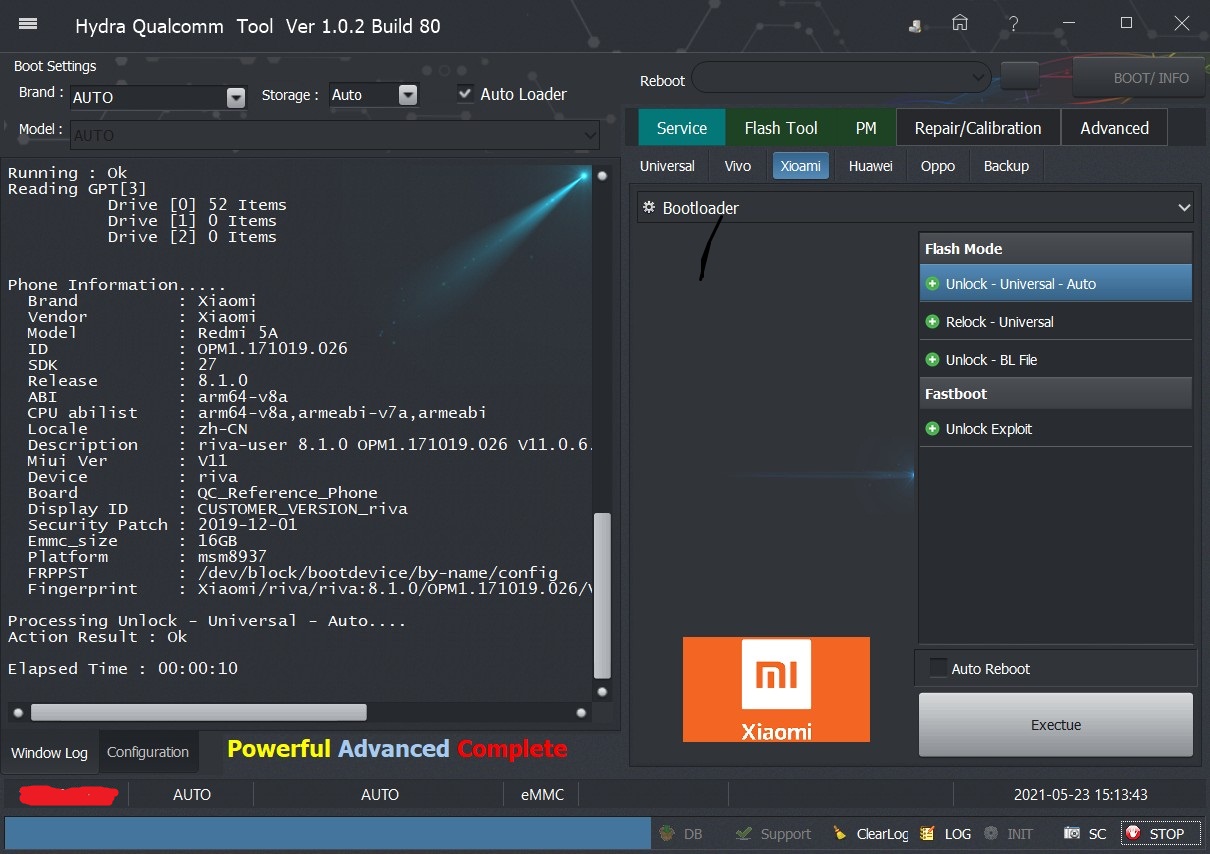
Task: Enable the Auto Reboot checkbox
Action: pyautogui.click(x=938, y=668)
